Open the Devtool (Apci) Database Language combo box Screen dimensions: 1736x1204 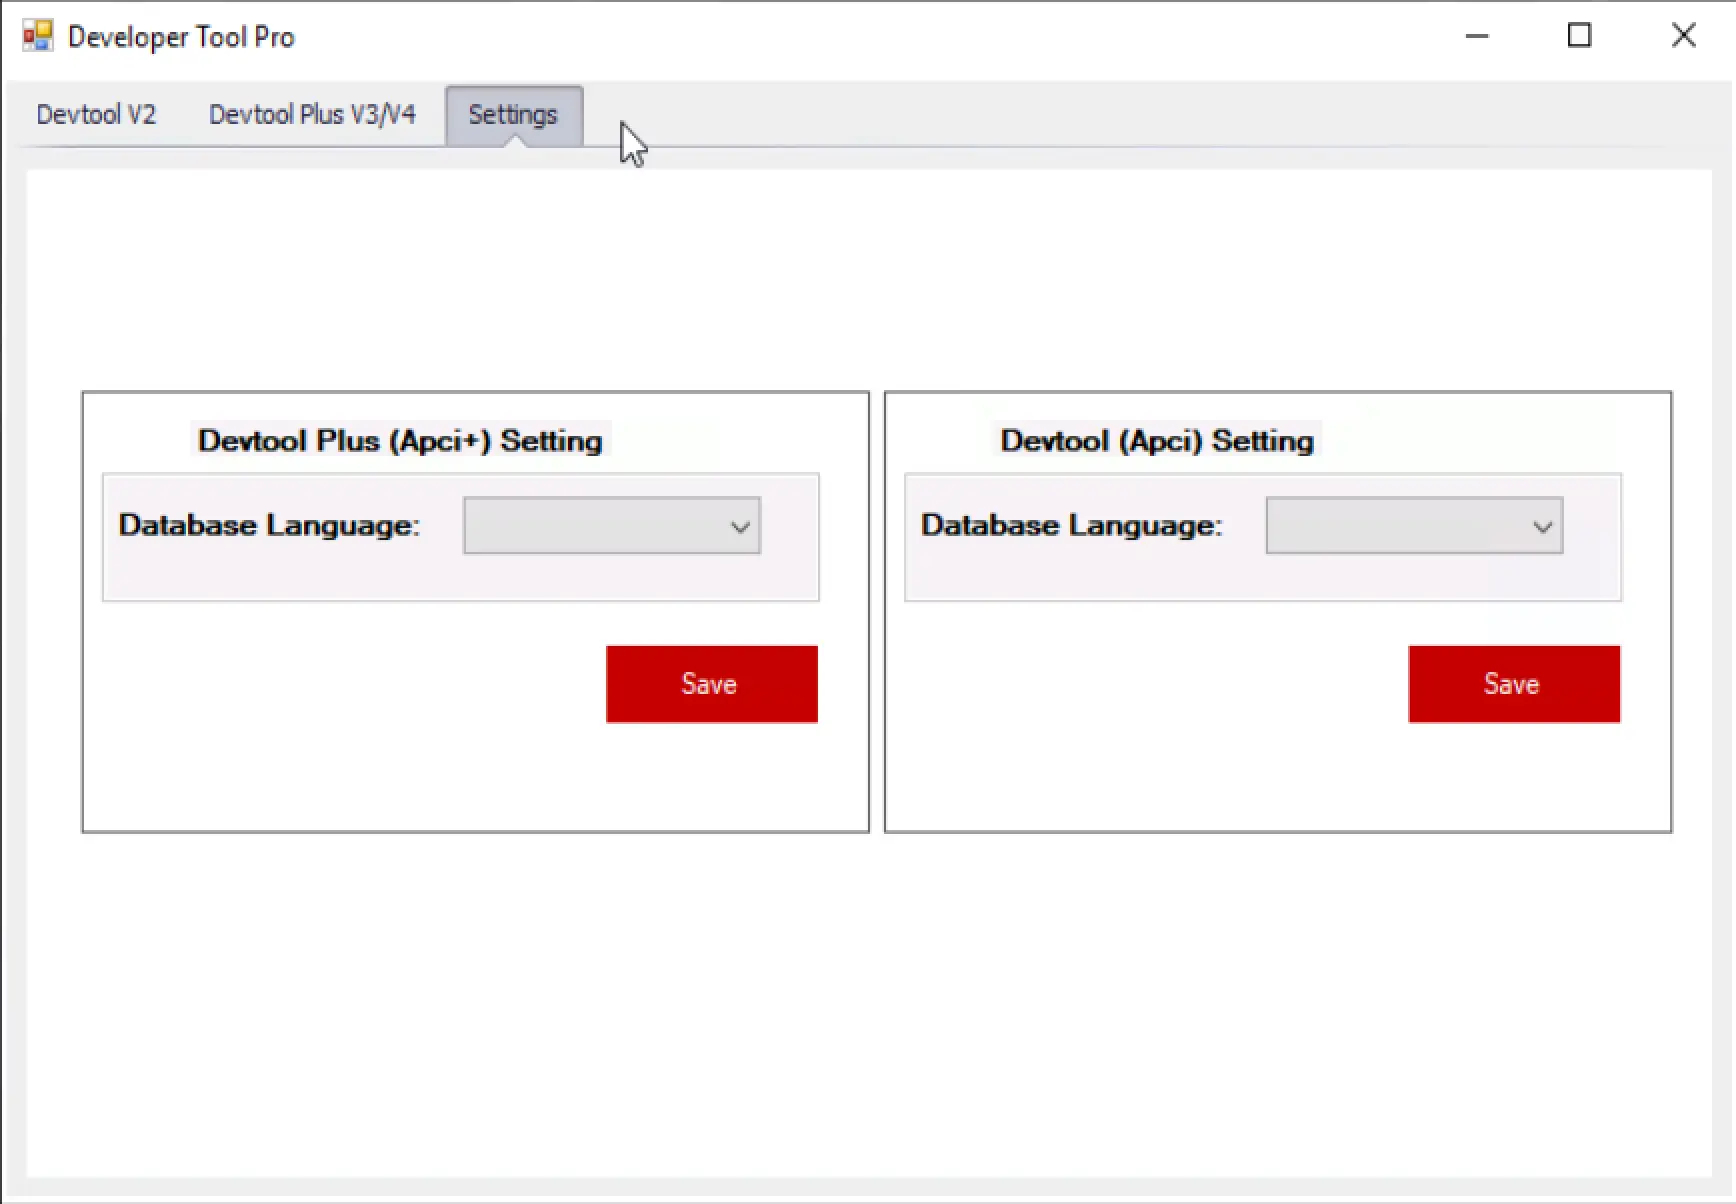[1398, 526]
